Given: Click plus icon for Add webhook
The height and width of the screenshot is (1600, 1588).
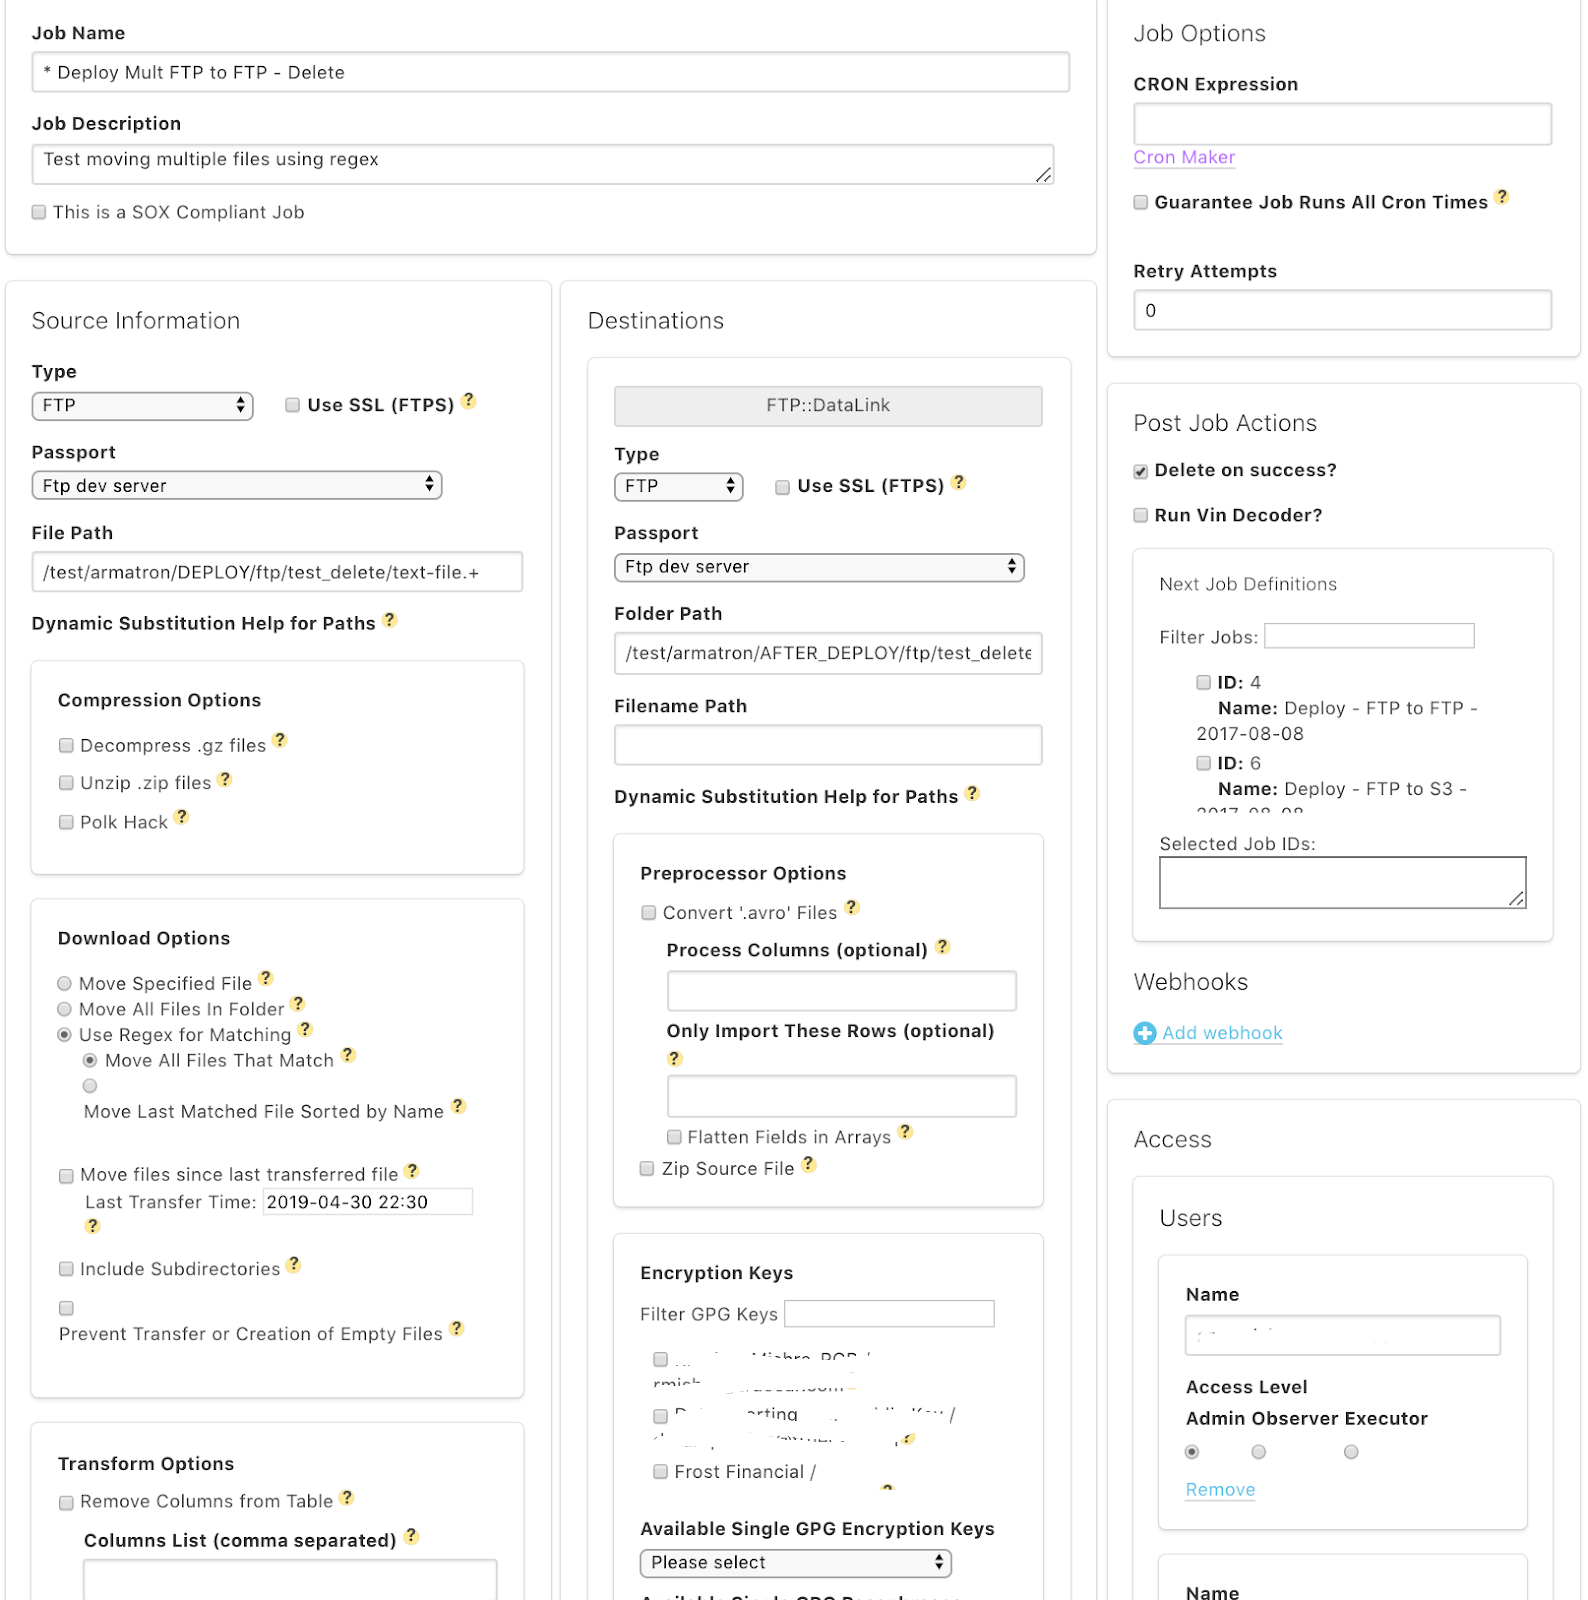Looking at the screenshot, I should point(1144,1033).
